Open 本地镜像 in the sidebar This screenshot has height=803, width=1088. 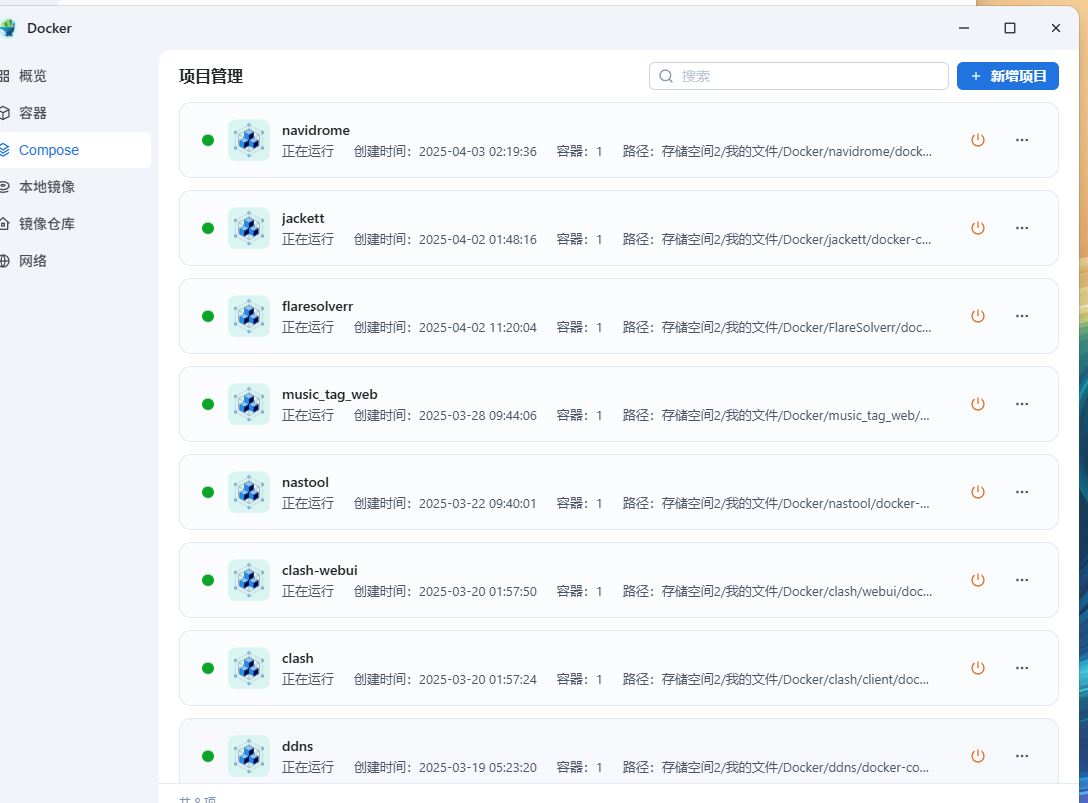pyautogui.click(x=46, y=187)
